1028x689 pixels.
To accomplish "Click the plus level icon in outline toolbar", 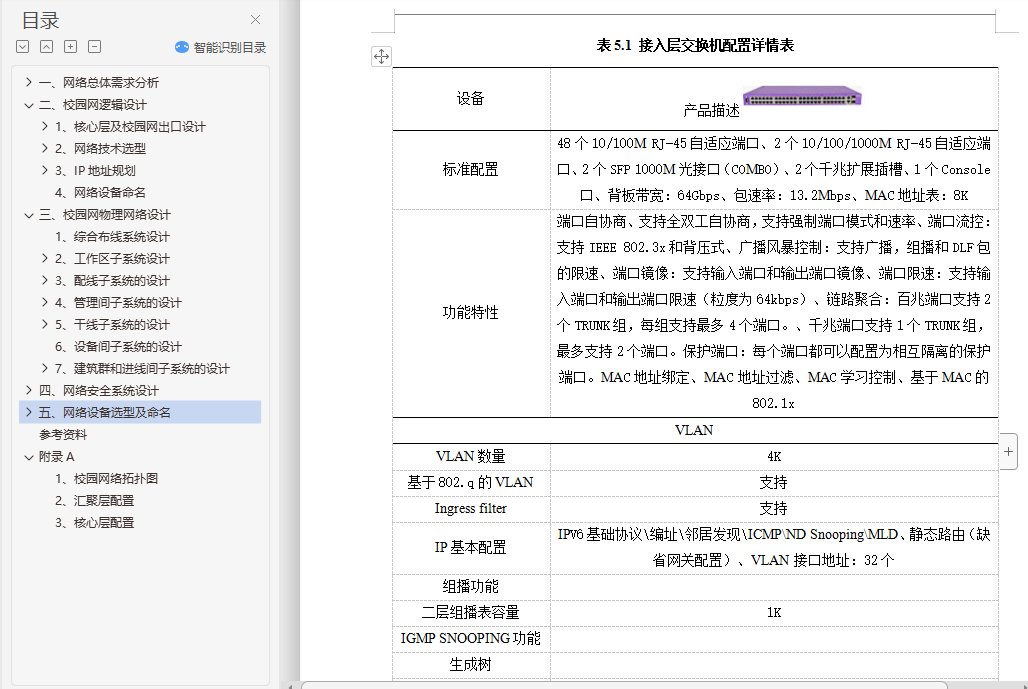I will (x=70, y=47).
